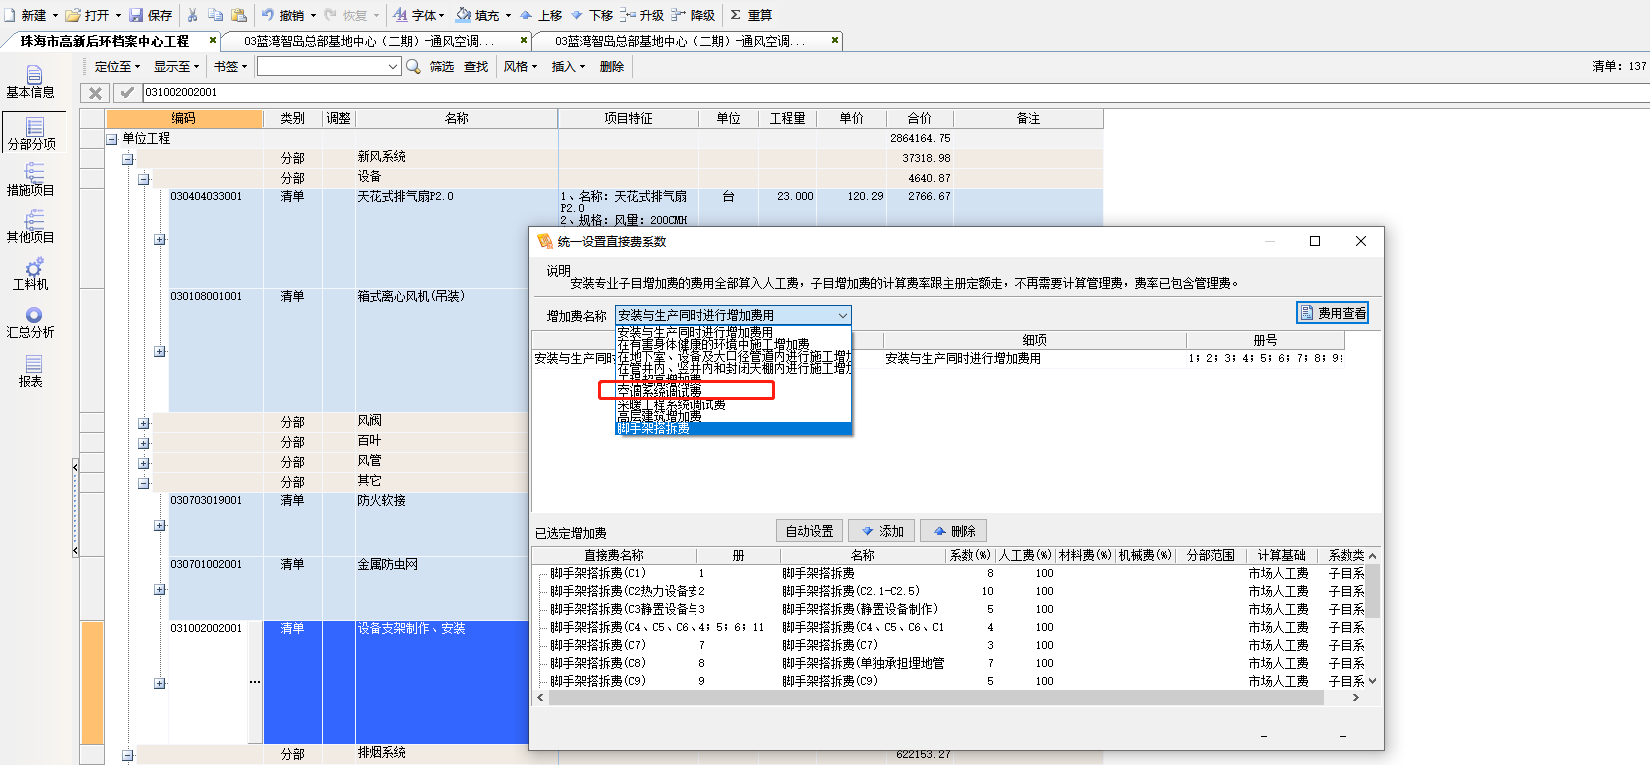Screen dimensions: 1650x765
Task: Open the 定位至 dropdown
Action: [117, 66]
